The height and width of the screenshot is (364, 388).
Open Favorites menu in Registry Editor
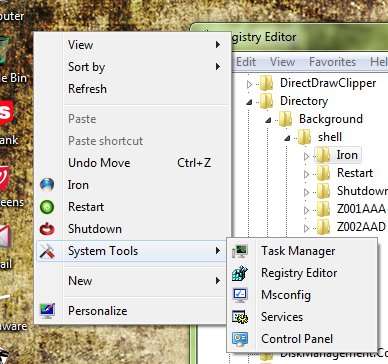332,62
